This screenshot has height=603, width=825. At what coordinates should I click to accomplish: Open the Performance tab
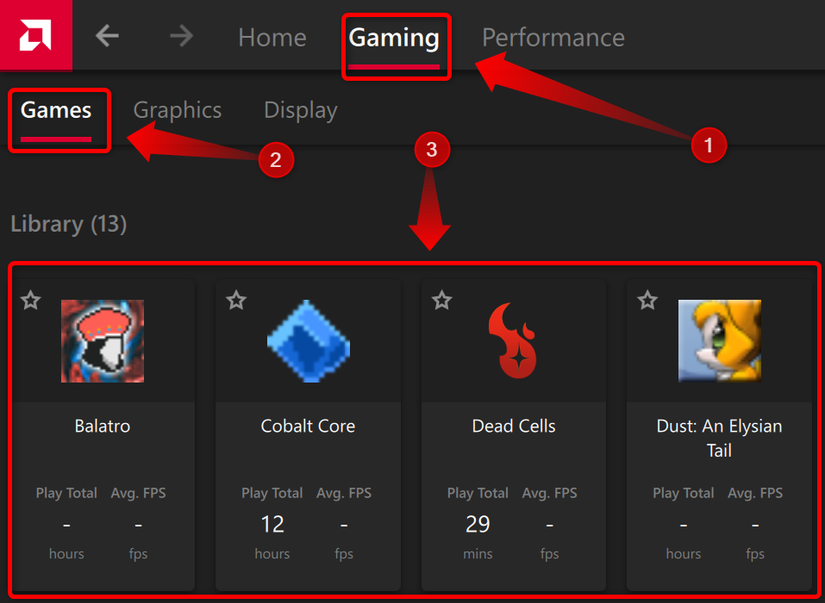tap(553, 38)
